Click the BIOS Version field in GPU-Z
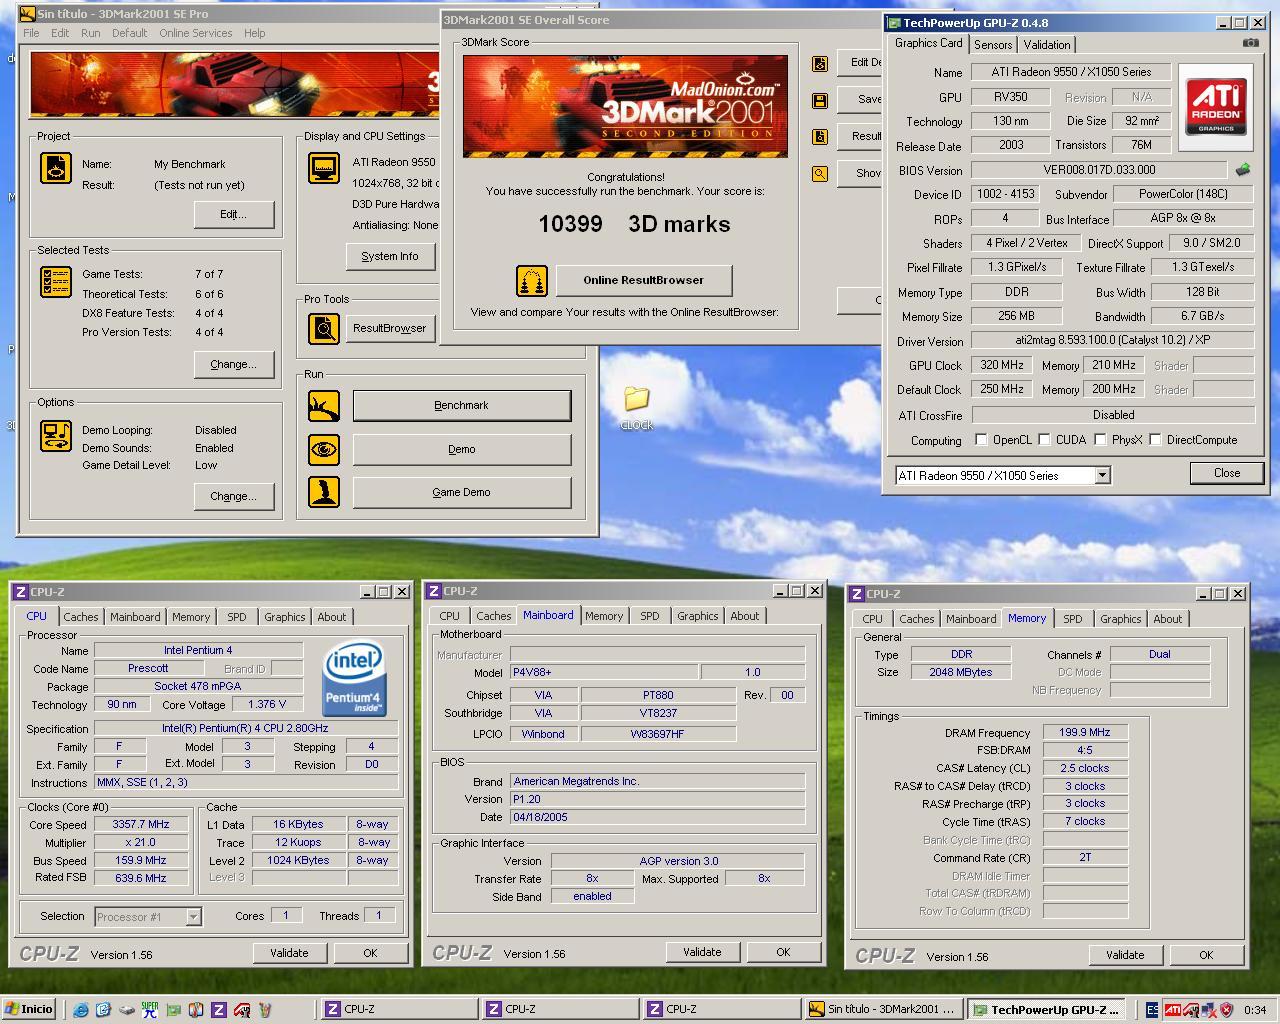Screen dimensions: 1280x1024 (x=1099, y=170)
